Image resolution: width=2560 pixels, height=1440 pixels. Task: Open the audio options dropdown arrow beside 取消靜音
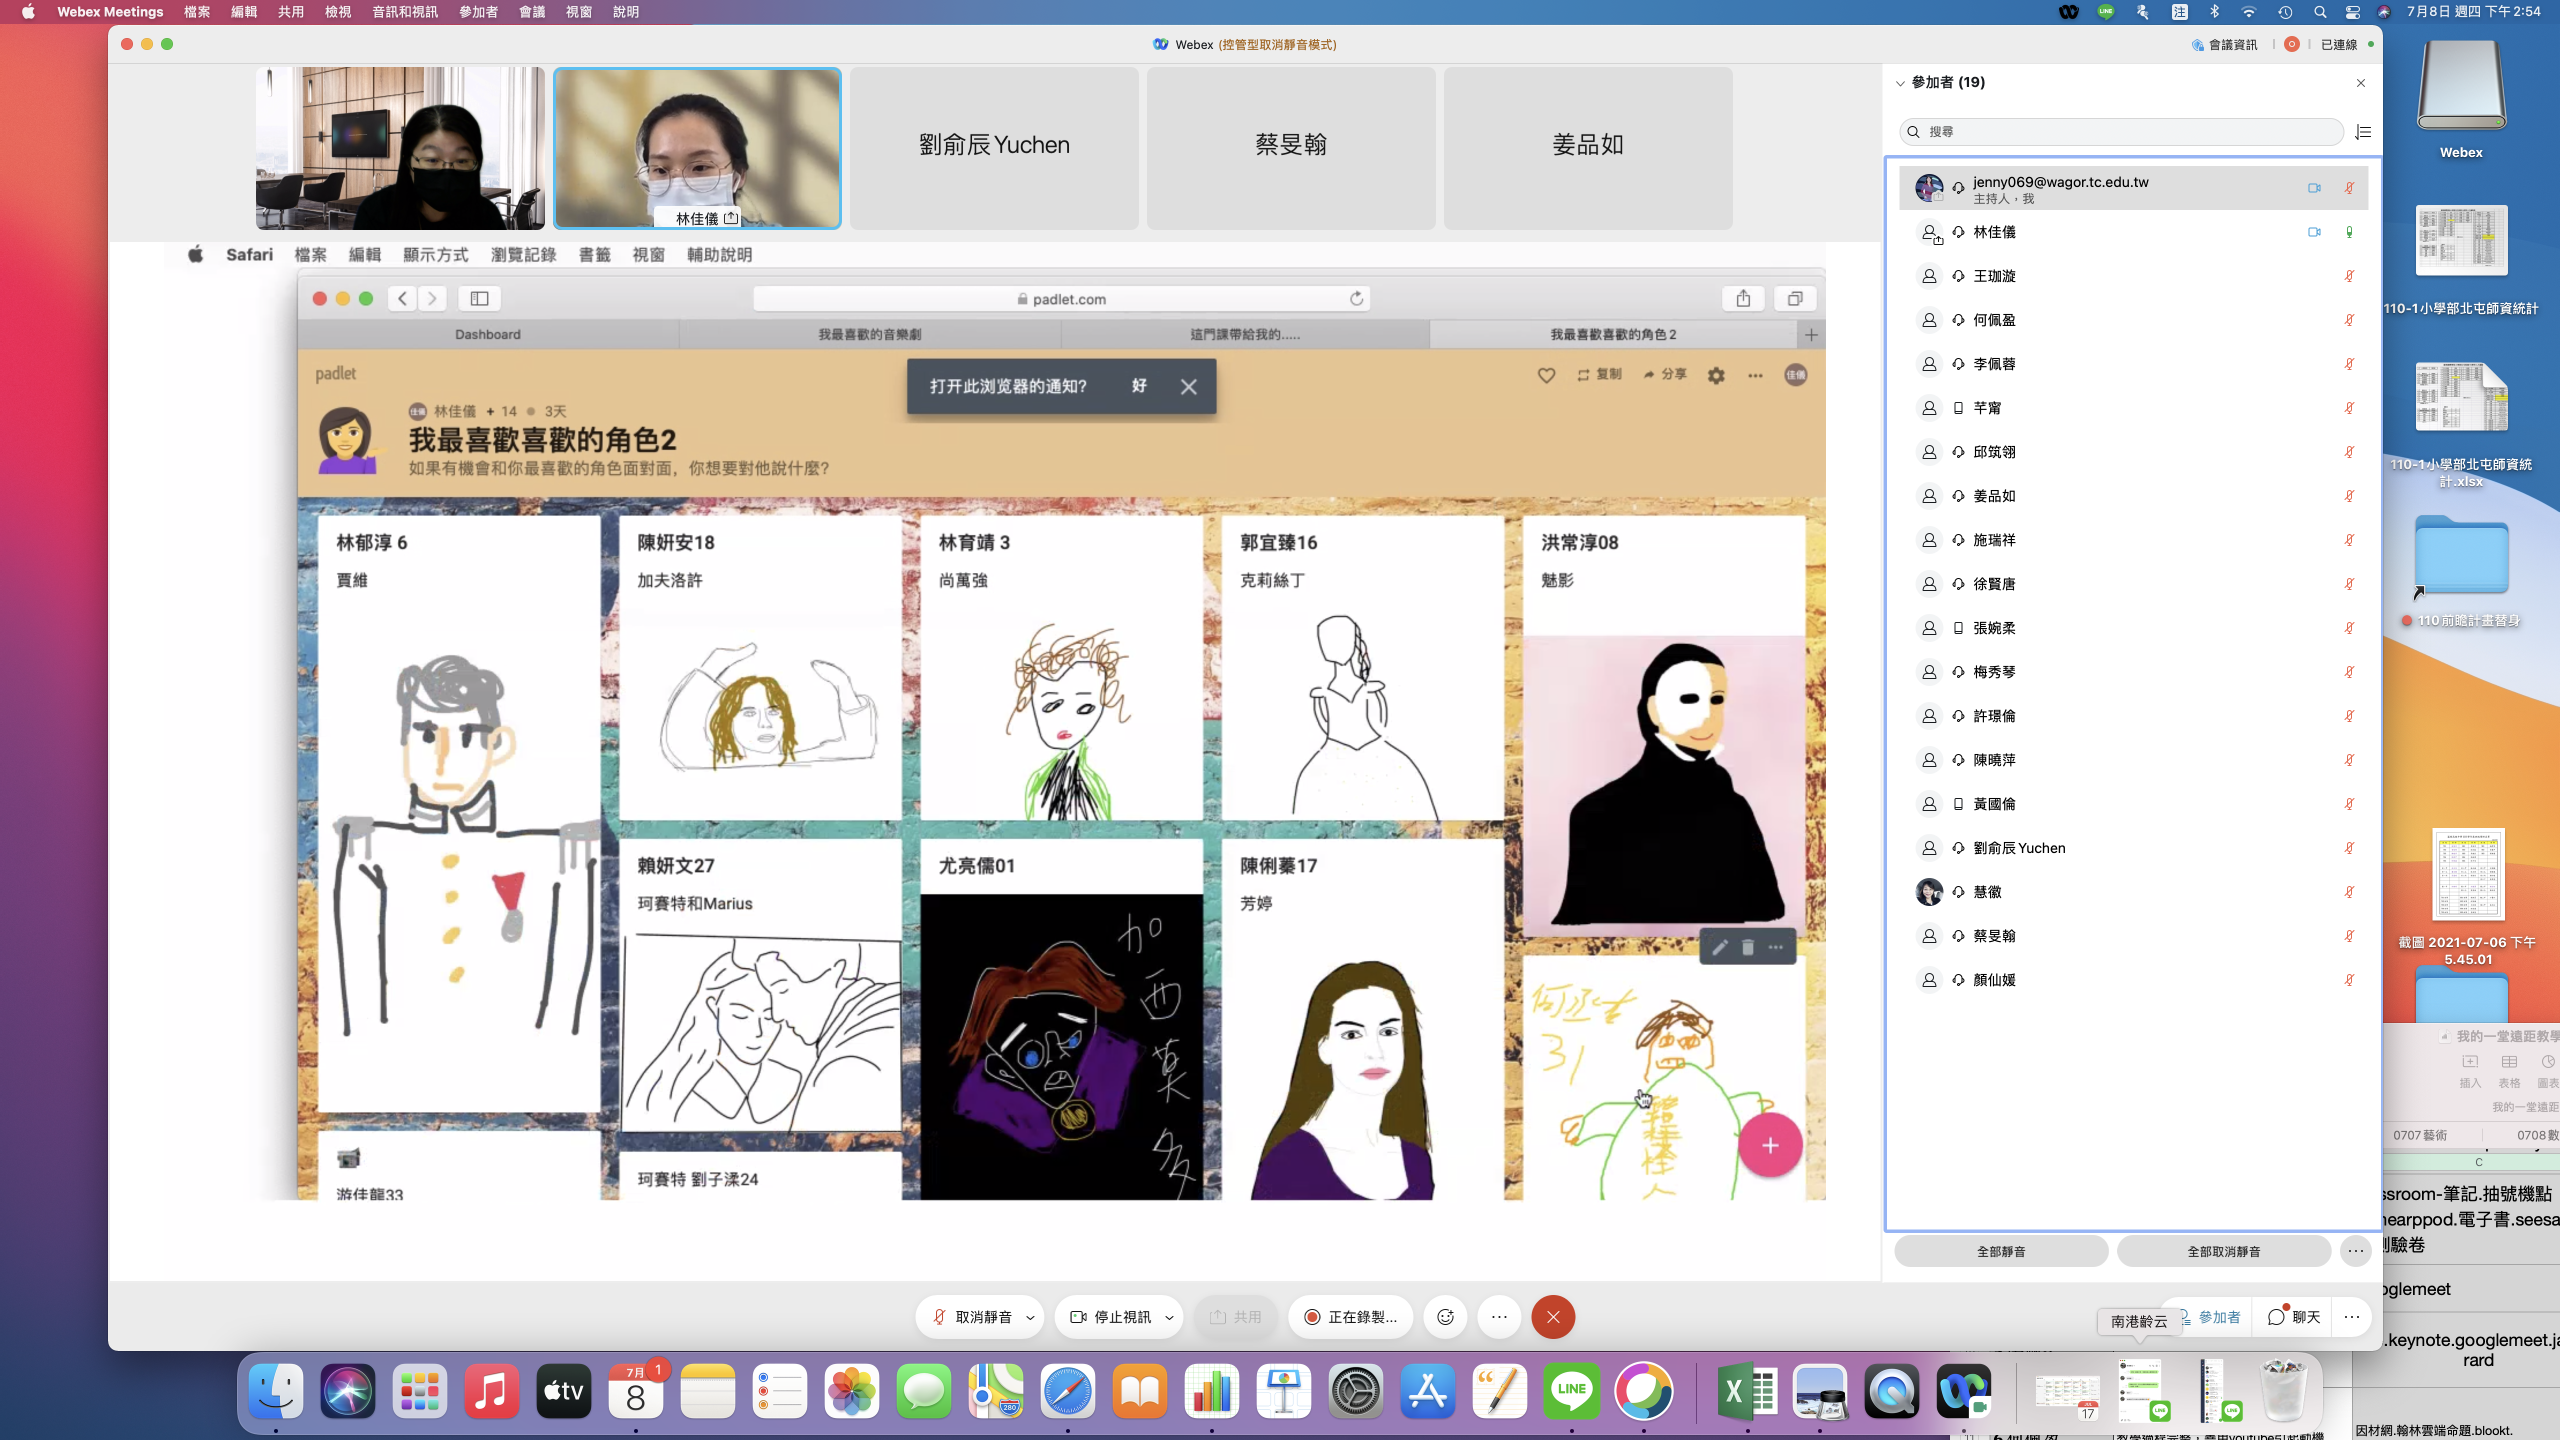[1030, 1318]
